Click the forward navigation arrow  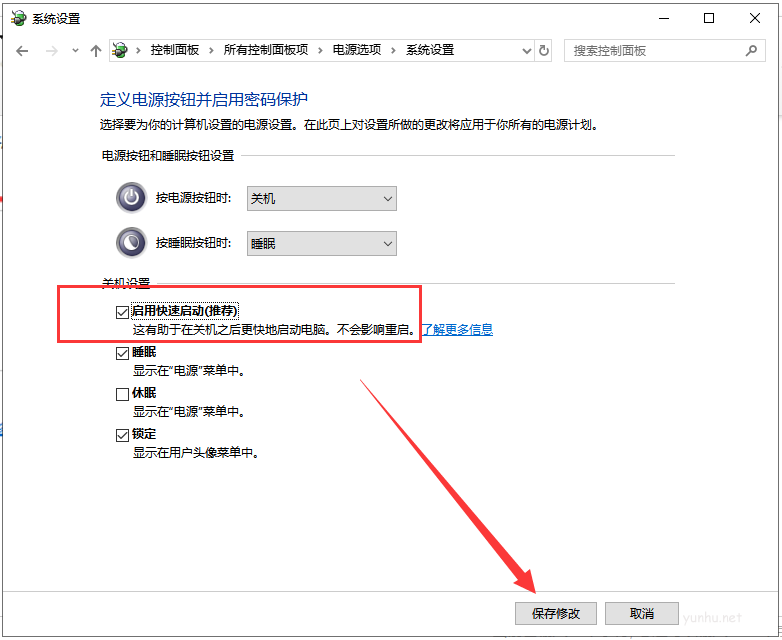click(x=51, y=51)
